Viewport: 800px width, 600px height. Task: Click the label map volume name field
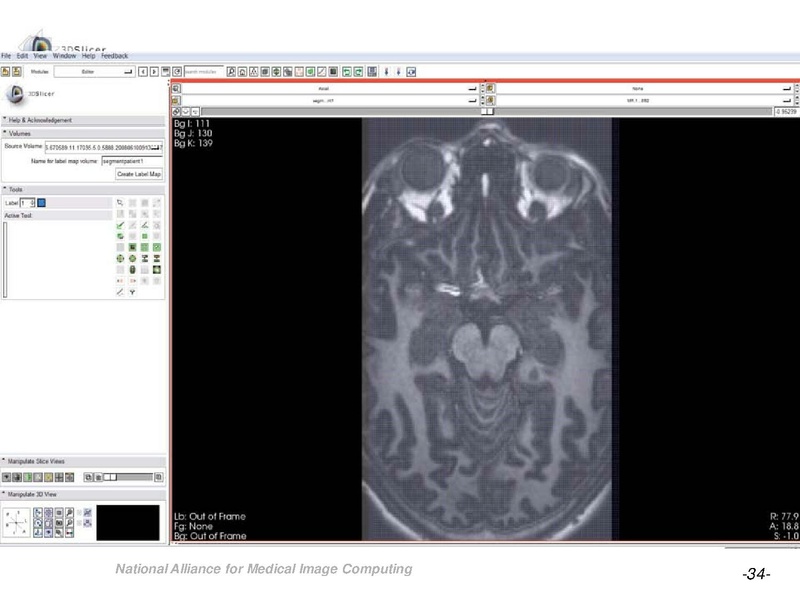point(132,161)
